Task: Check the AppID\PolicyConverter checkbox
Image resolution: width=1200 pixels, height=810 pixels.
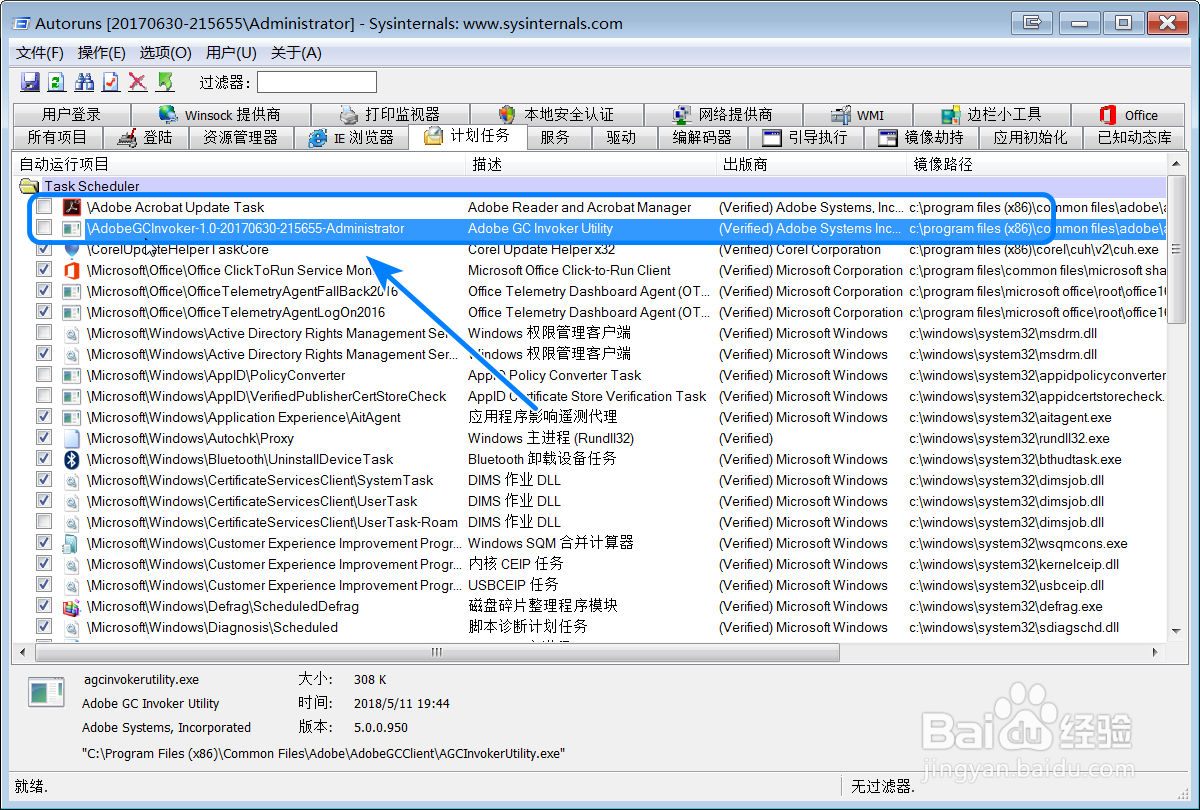Action: point(44,375)
